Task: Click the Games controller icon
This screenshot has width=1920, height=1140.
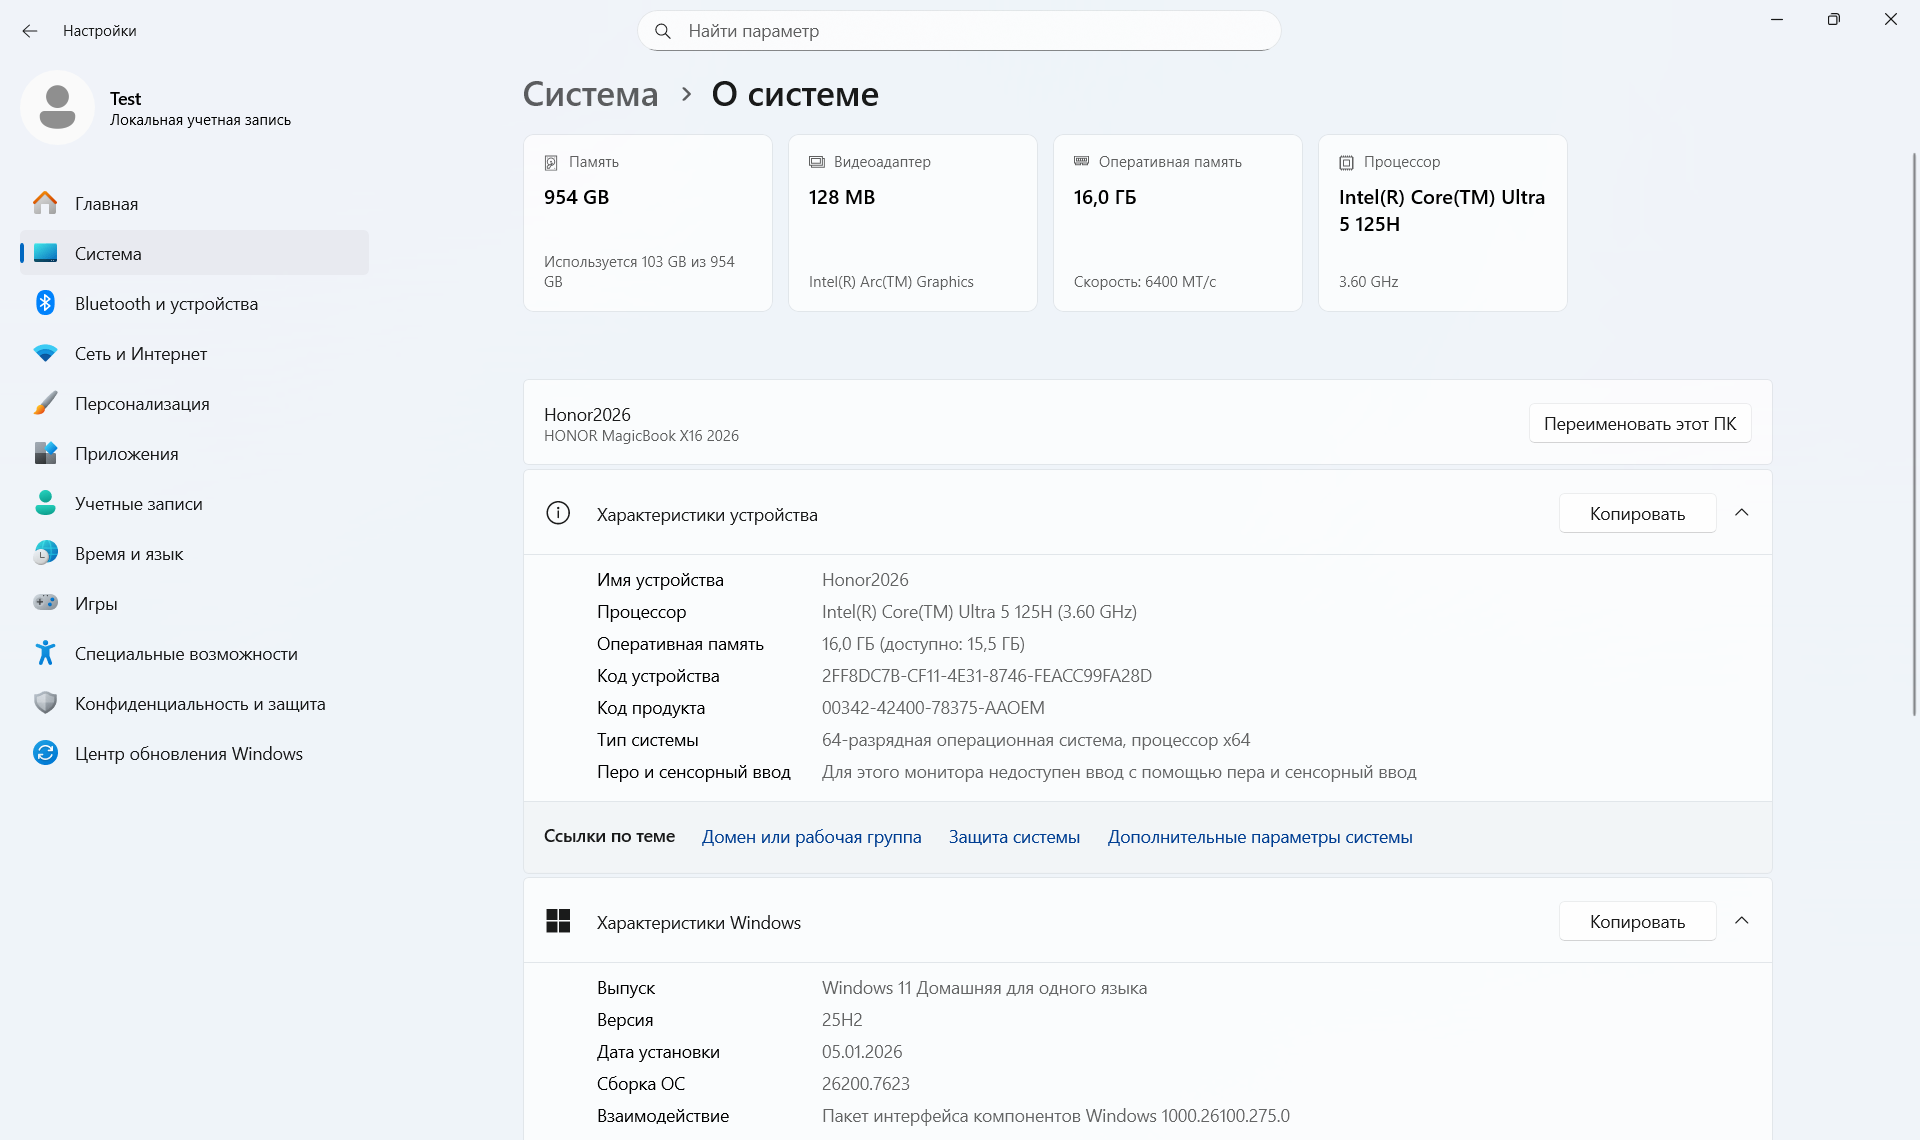Action: pyautogui.click(x=46, y=603)
